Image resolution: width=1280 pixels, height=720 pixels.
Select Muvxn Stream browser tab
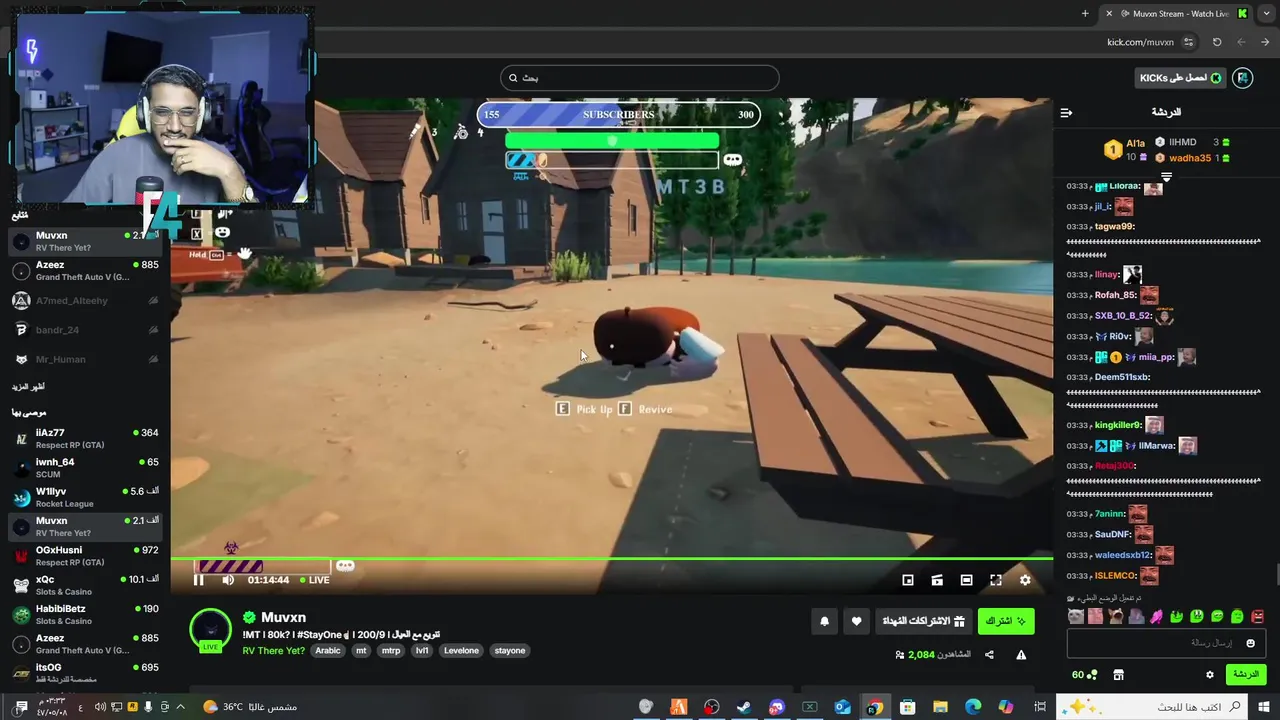coord(1176,14)
